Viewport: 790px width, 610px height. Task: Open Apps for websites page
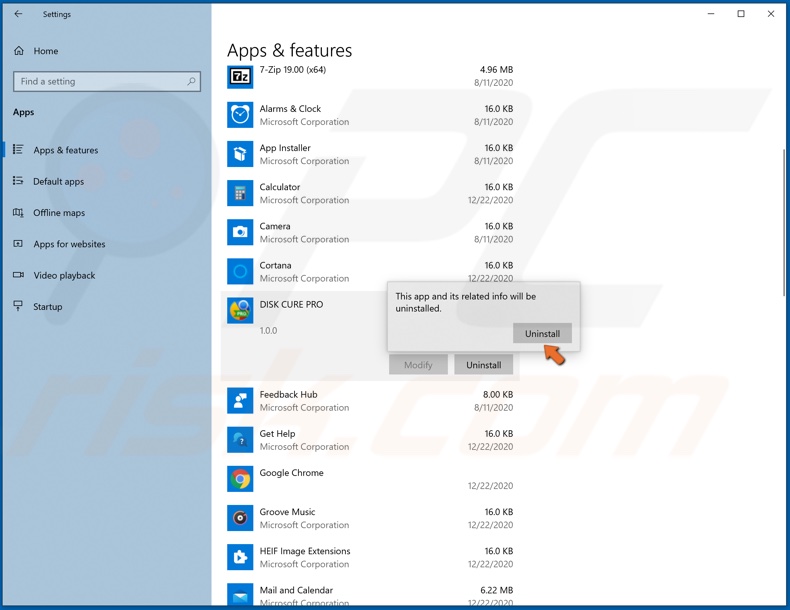tap(69, 244)
